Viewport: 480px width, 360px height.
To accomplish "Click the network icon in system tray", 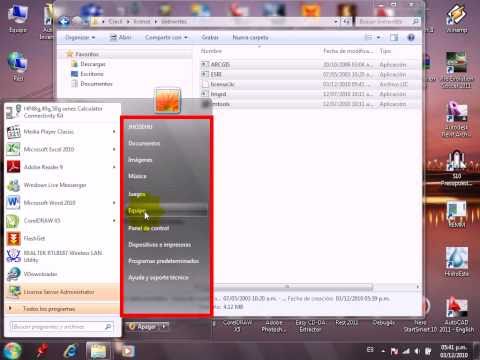I will pos(406,351).
